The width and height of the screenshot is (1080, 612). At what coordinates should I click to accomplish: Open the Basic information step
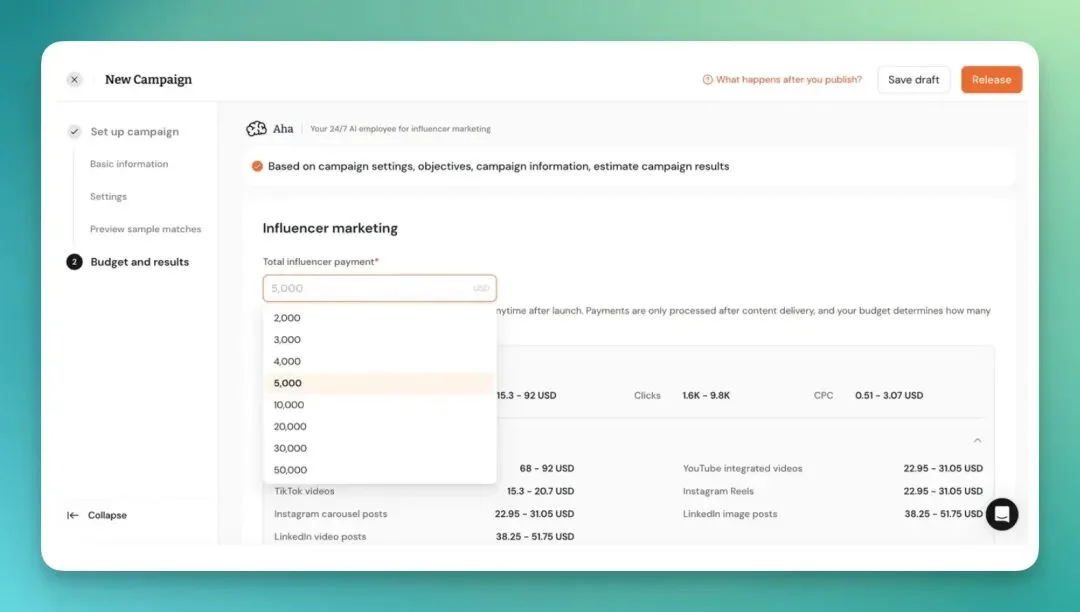click(129, 164)
